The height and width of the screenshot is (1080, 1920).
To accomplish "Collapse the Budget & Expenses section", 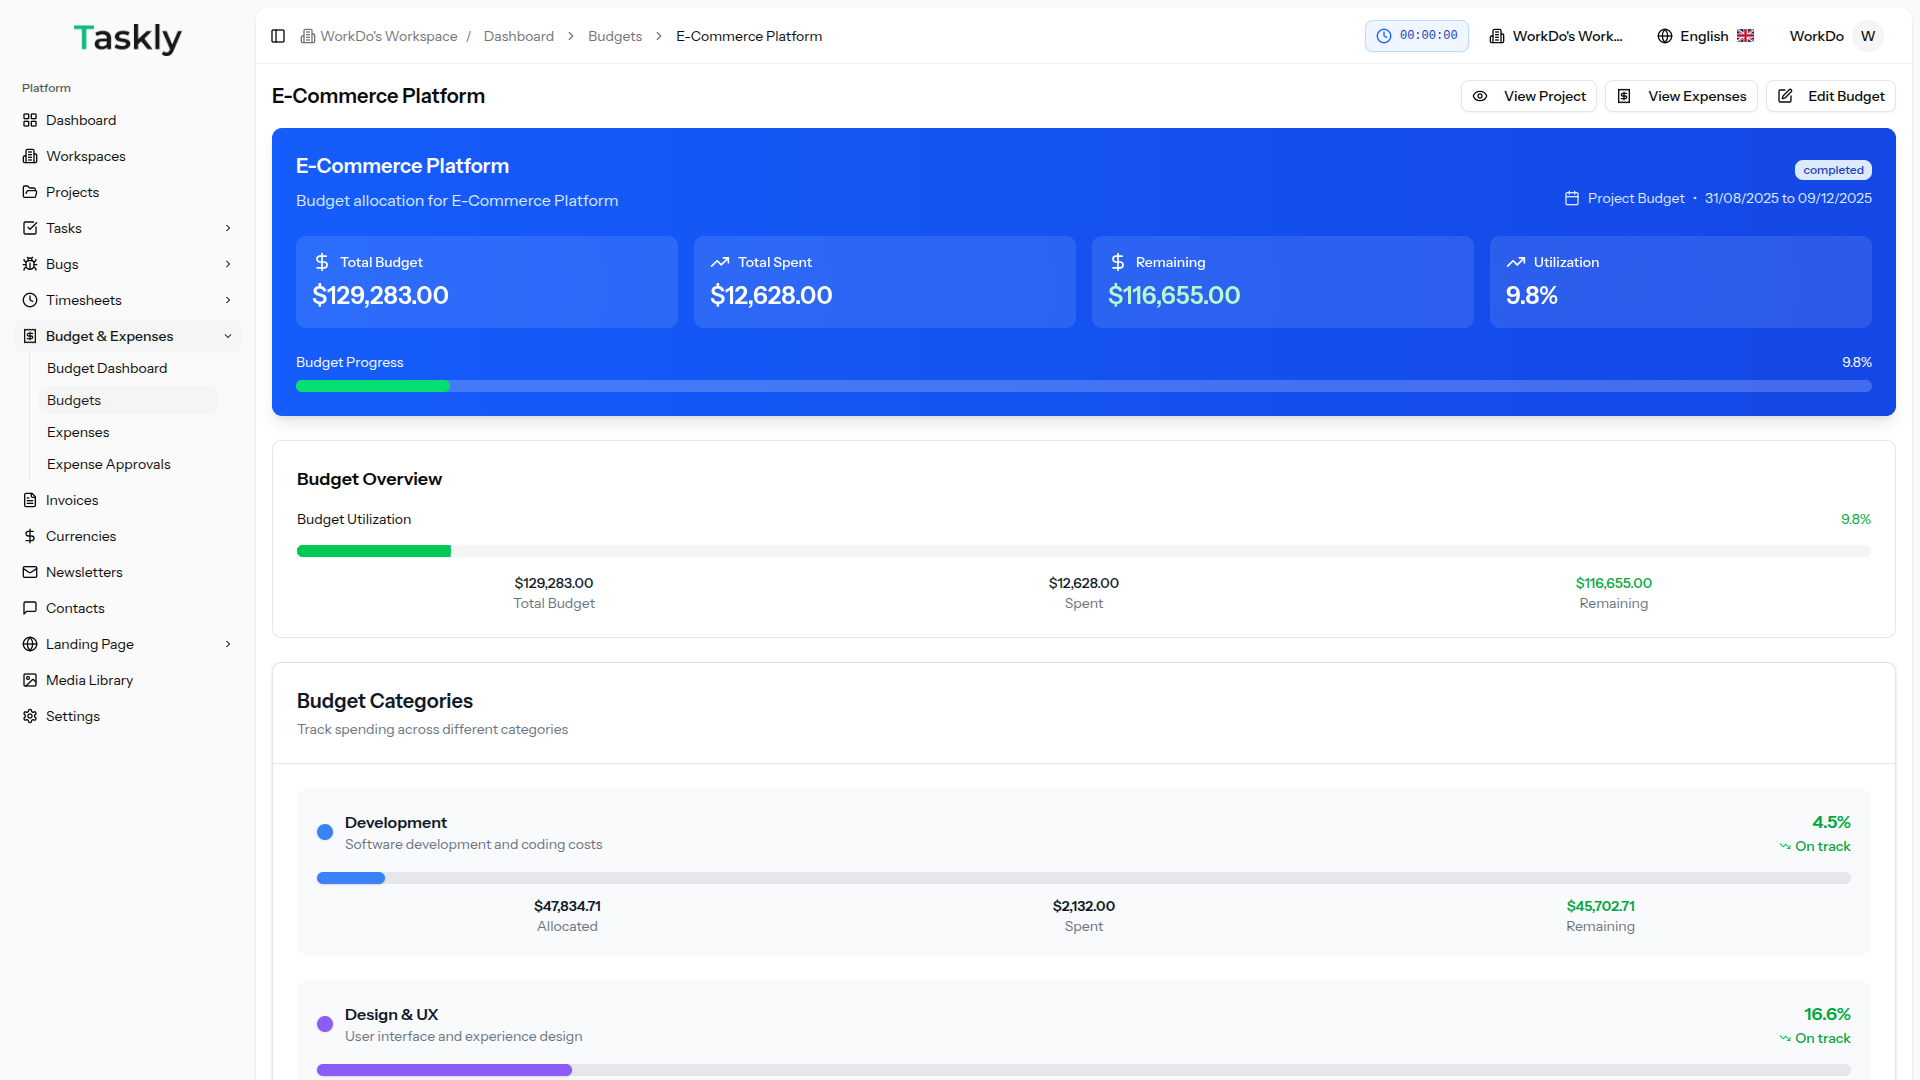I will (x=228, y=336).
